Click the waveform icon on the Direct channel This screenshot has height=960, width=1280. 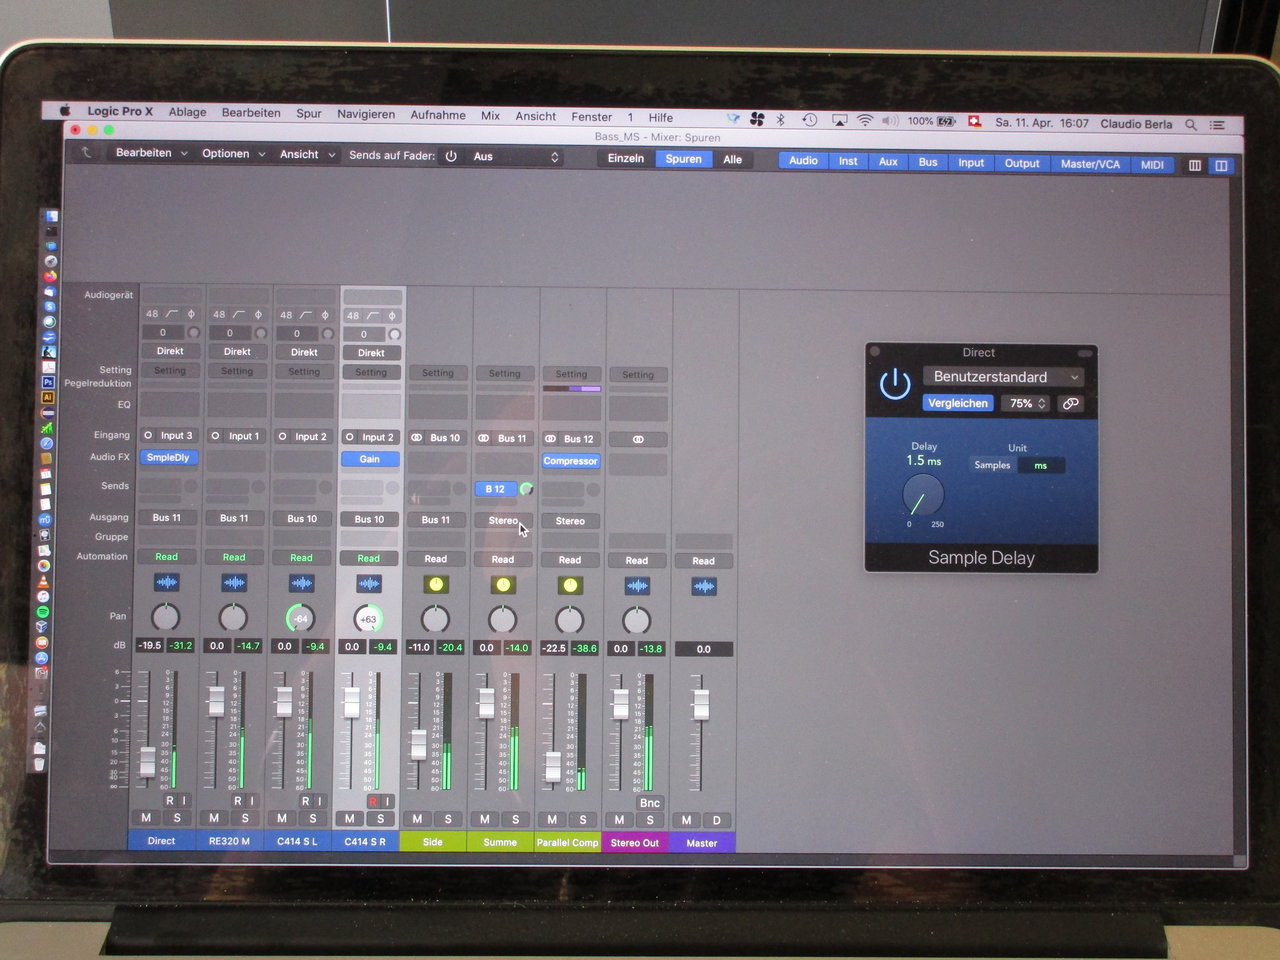pos(166,582)
